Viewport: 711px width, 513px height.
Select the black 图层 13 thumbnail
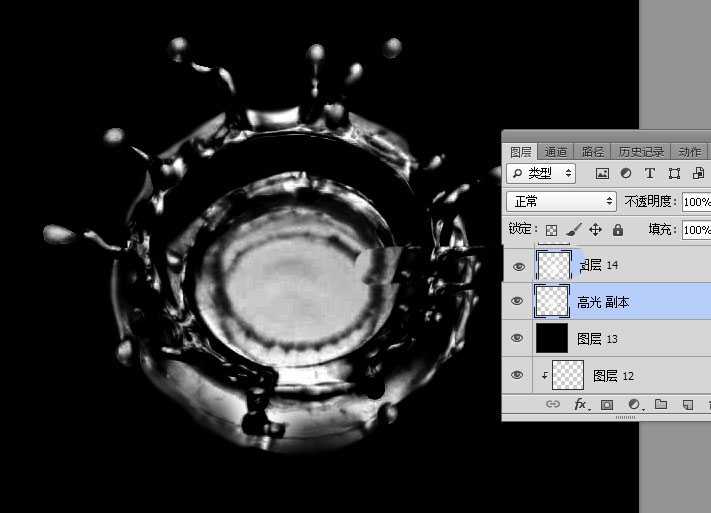(552, 338)
